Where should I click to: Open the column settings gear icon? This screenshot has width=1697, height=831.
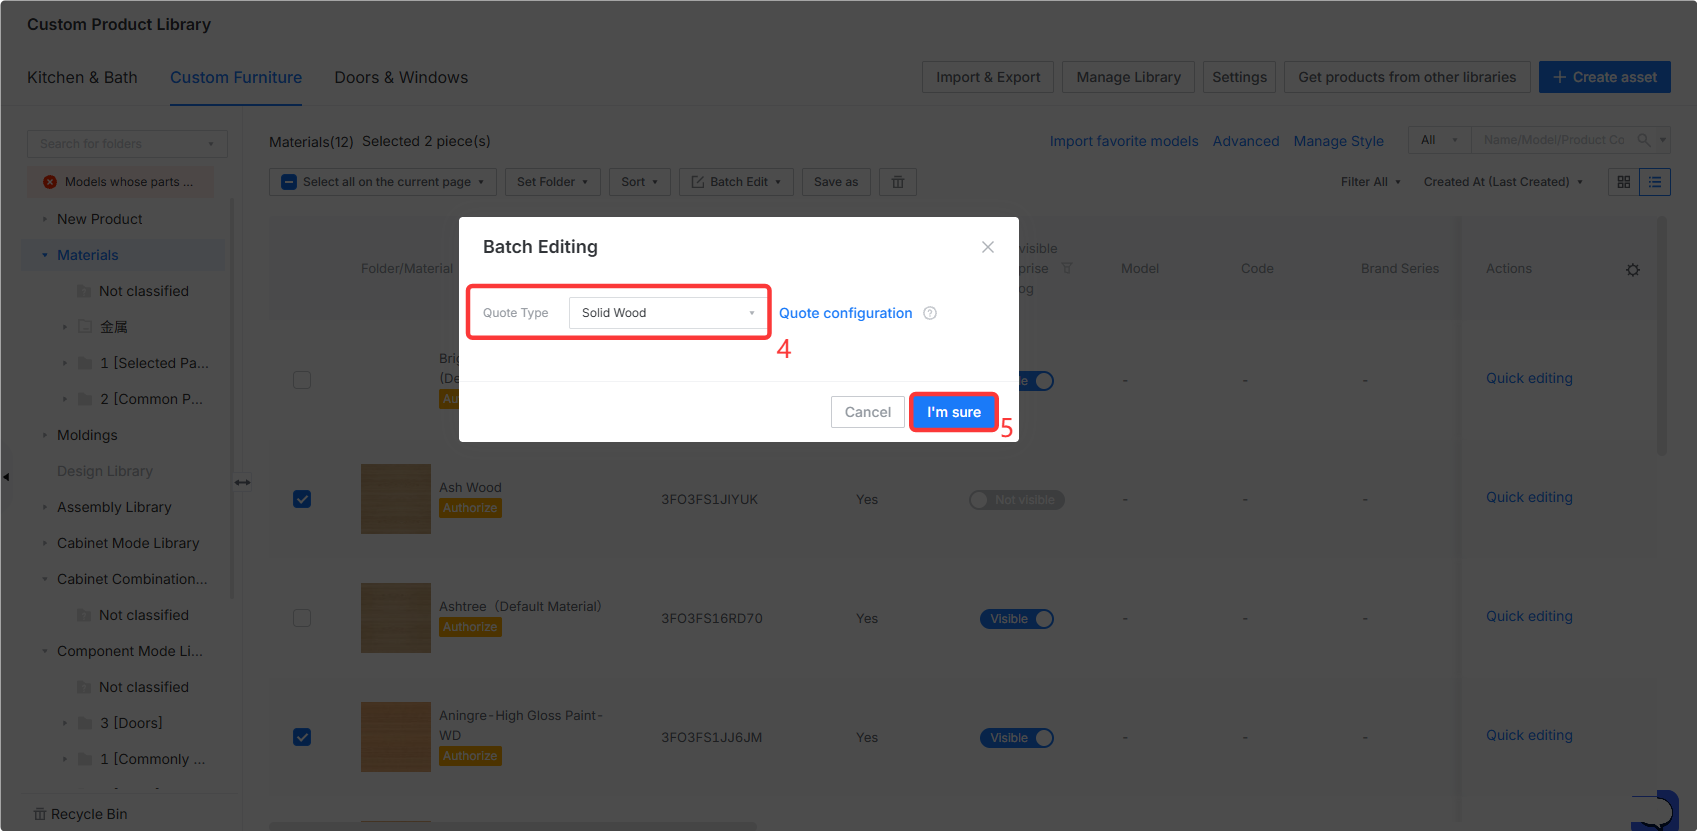tap(1633, 270)
